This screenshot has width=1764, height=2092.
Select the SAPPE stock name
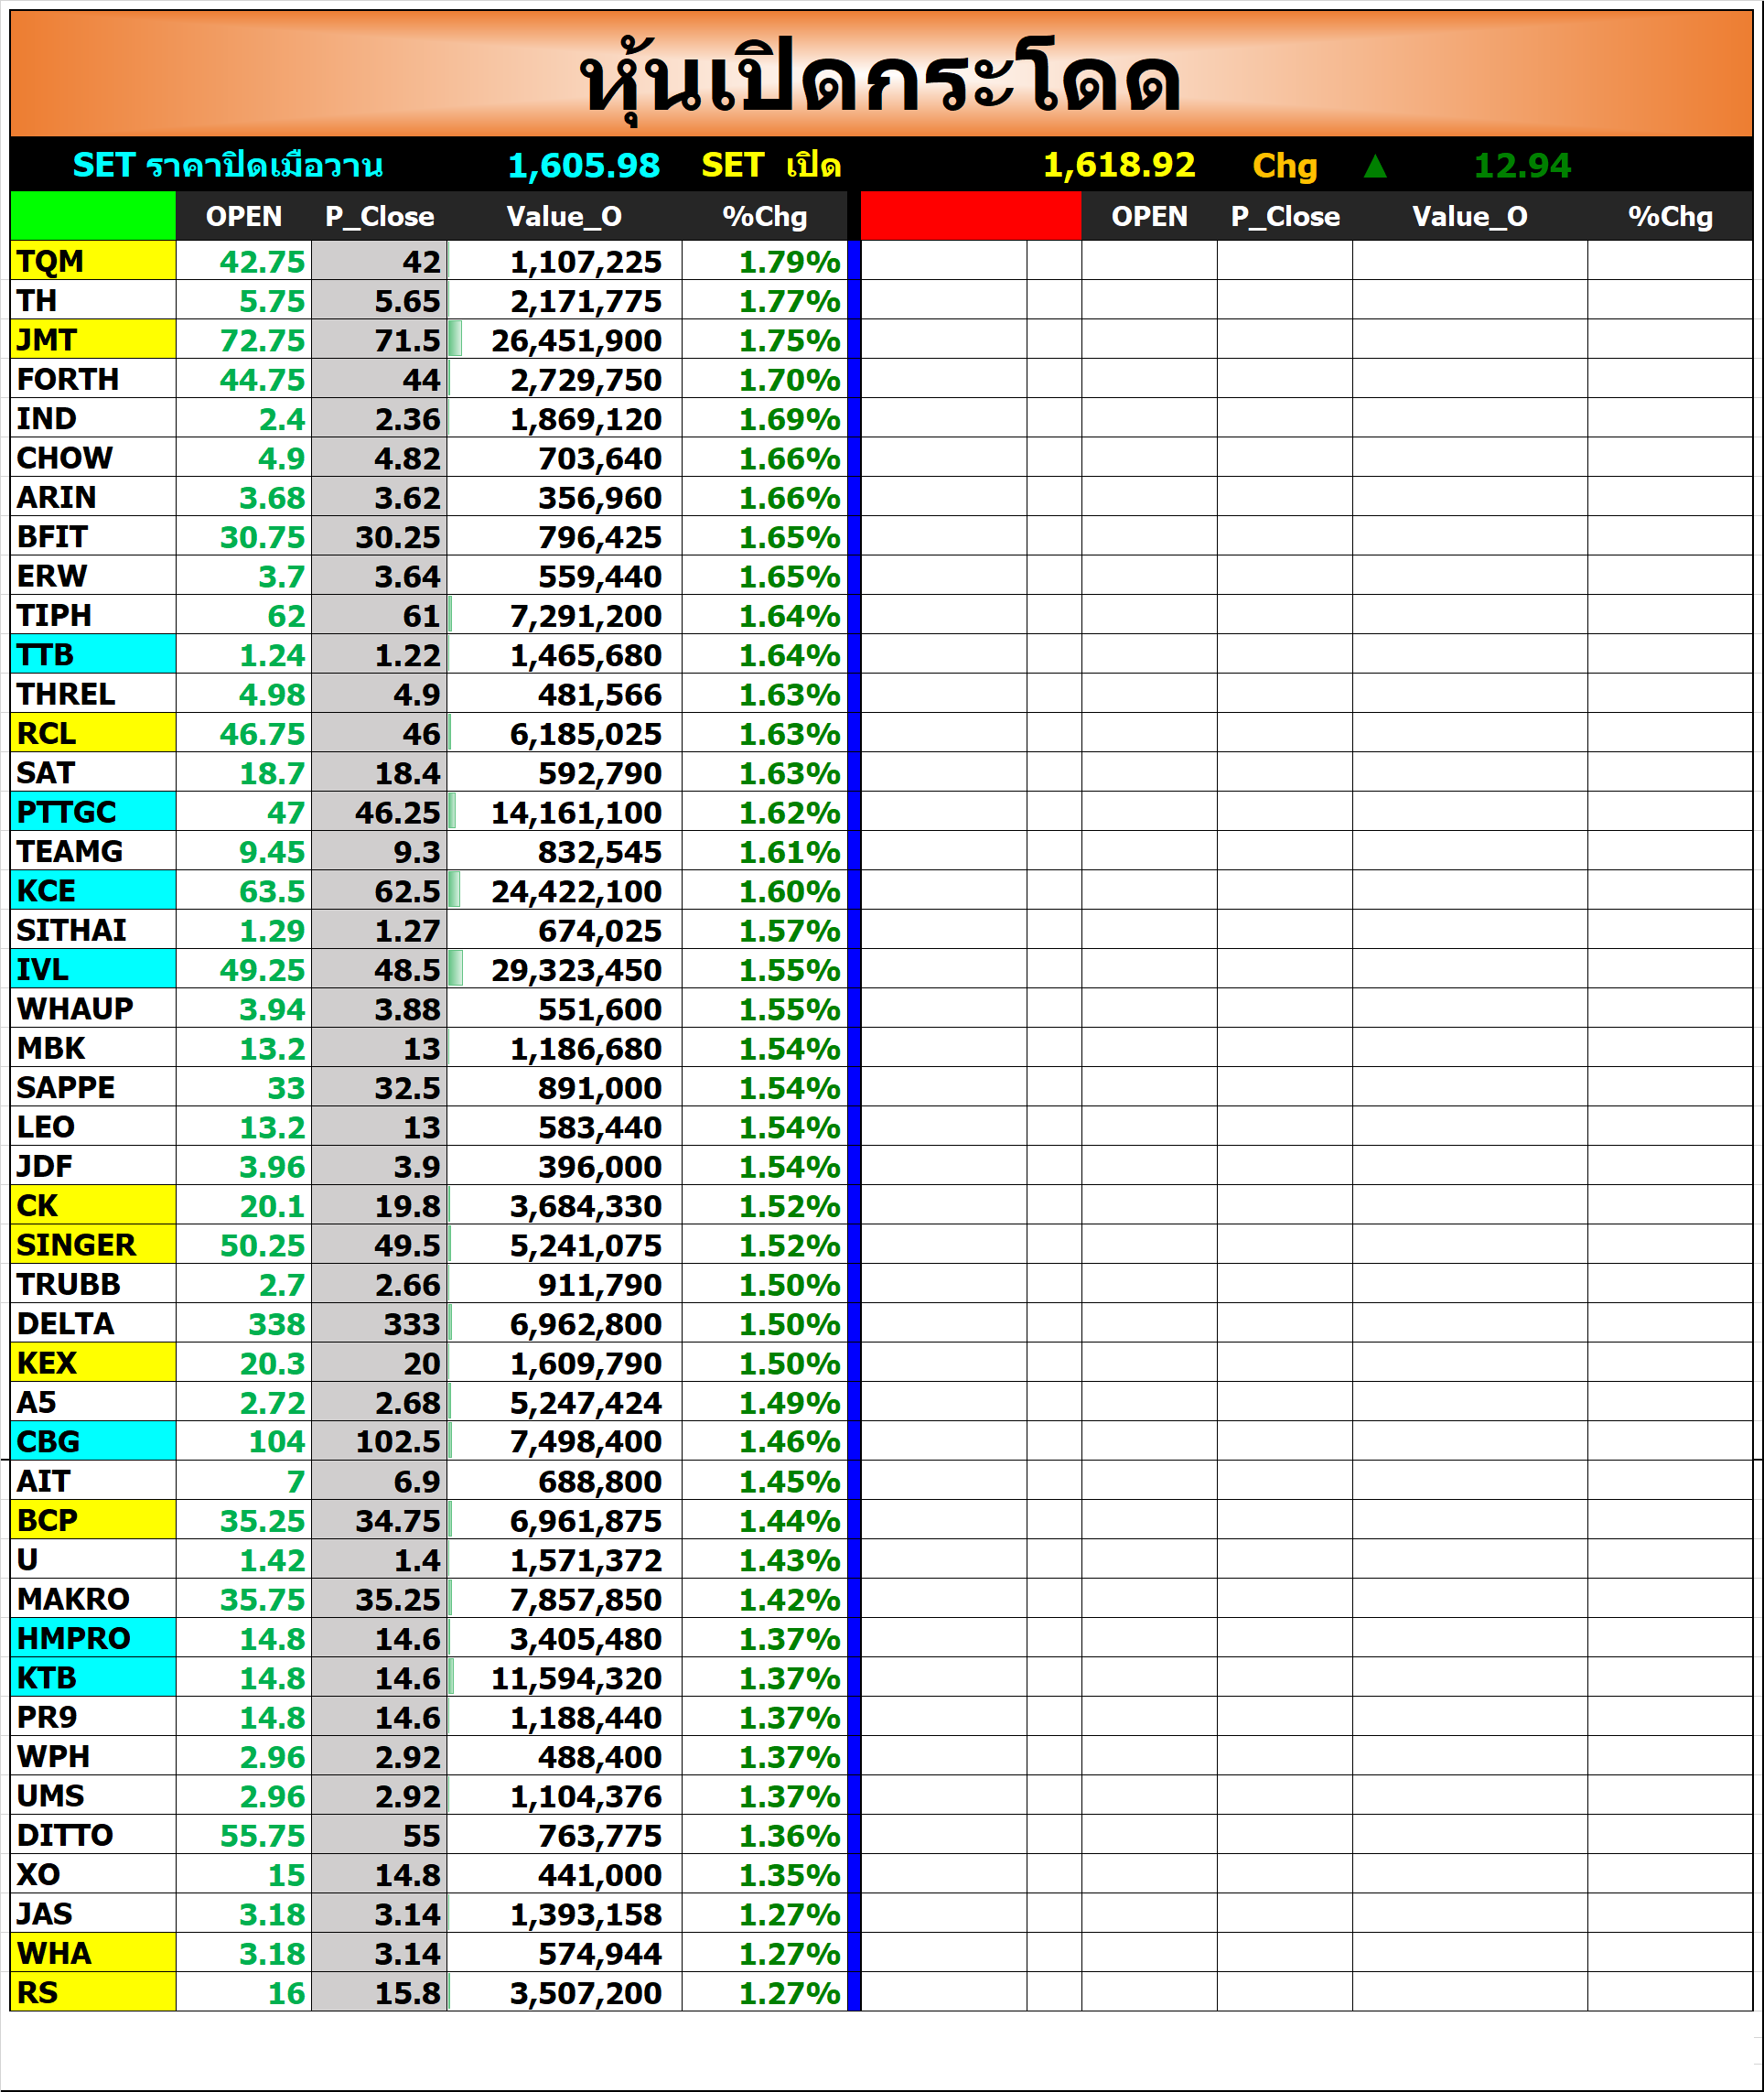click(66, 1088)
